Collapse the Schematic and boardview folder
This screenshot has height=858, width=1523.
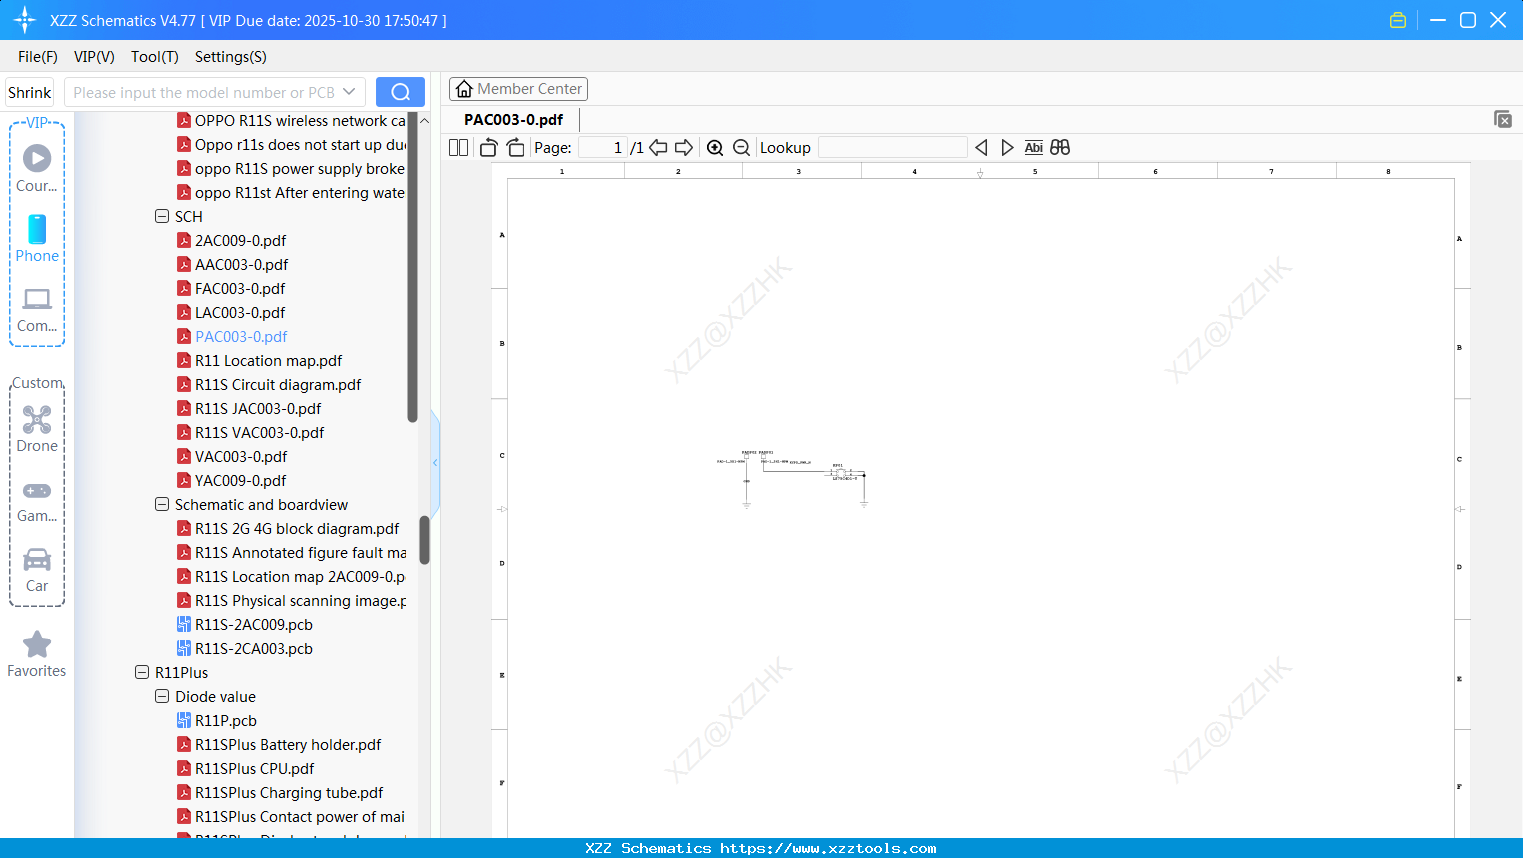[162, 504]
